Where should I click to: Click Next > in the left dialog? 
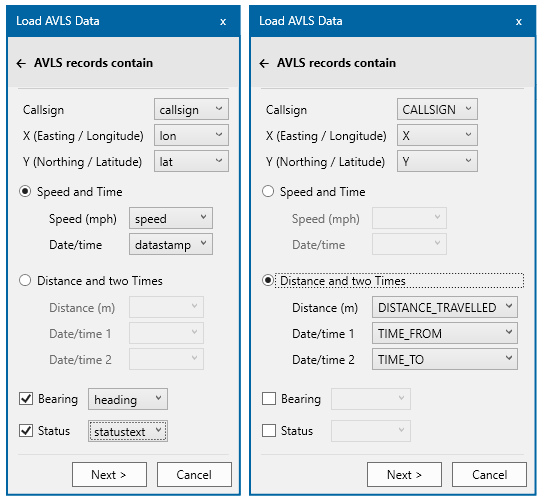point(109,474)
